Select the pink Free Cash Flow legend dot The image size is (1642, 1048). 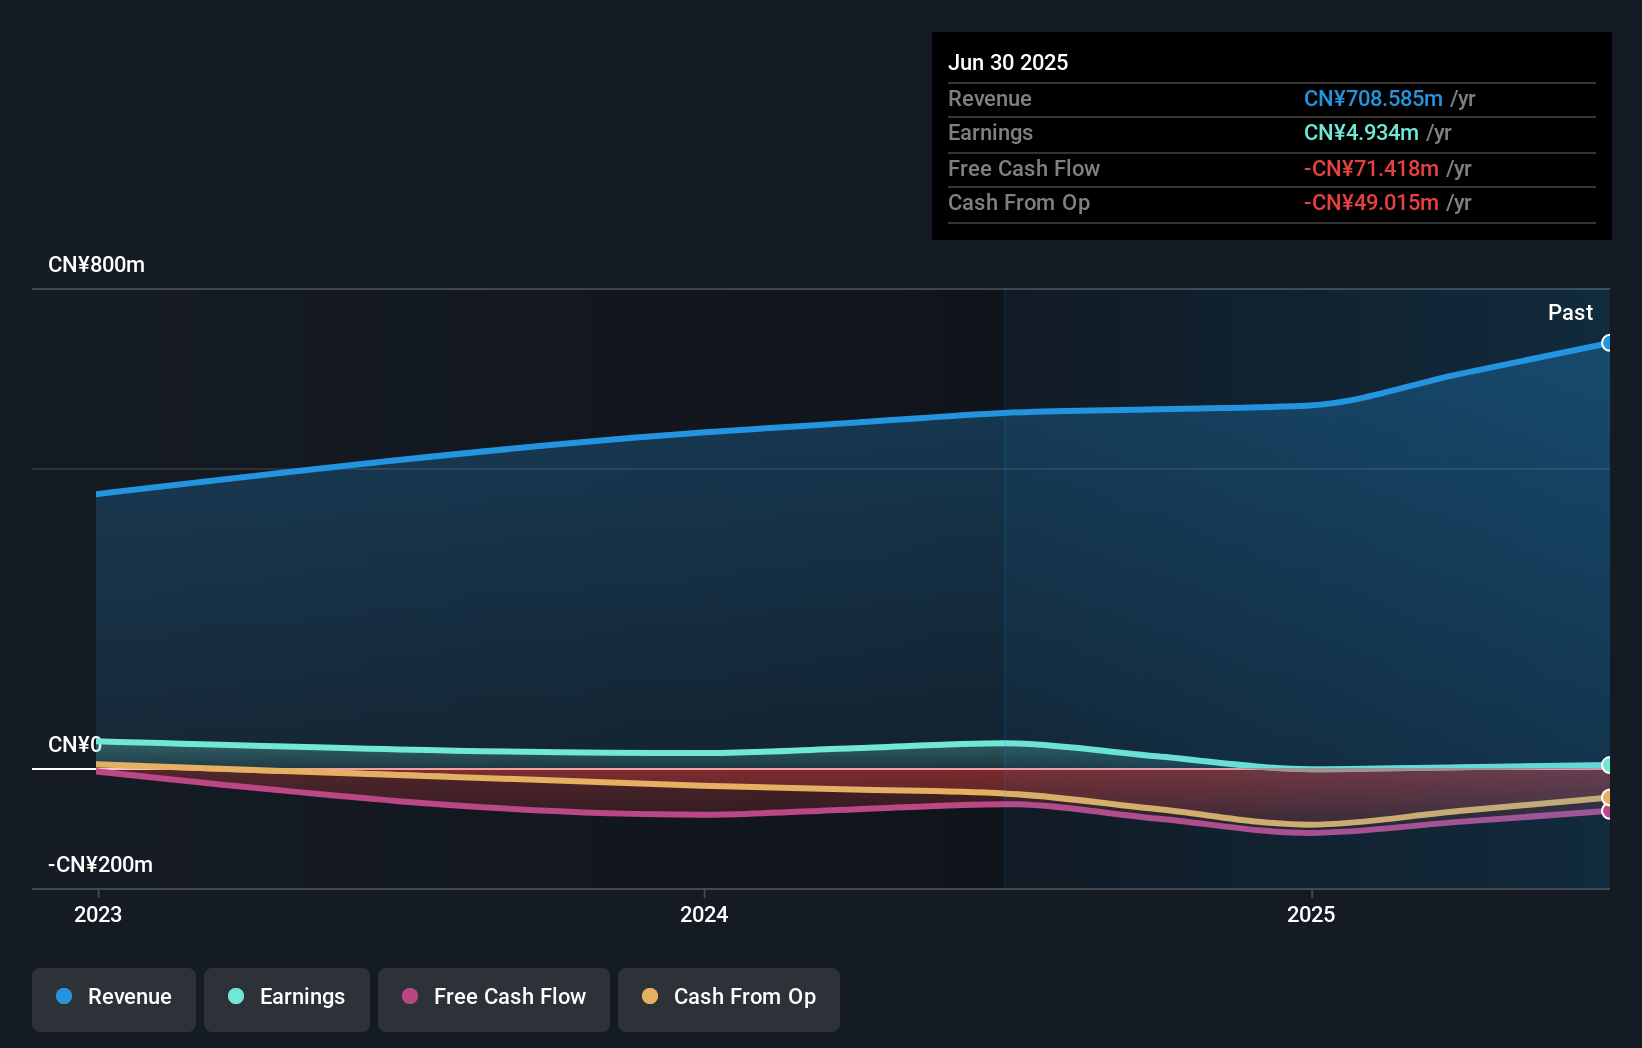point(408,996)
